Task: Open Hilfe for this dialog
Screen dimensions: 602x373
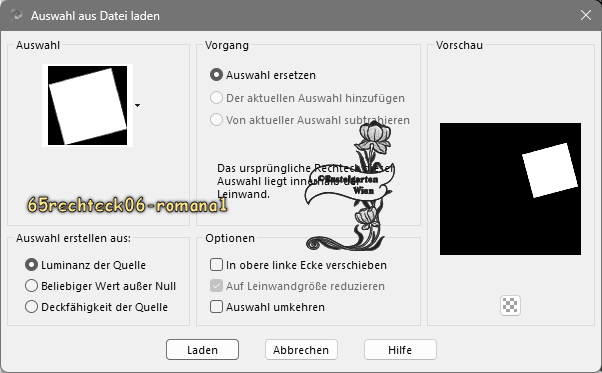Action: pos(400,350)
